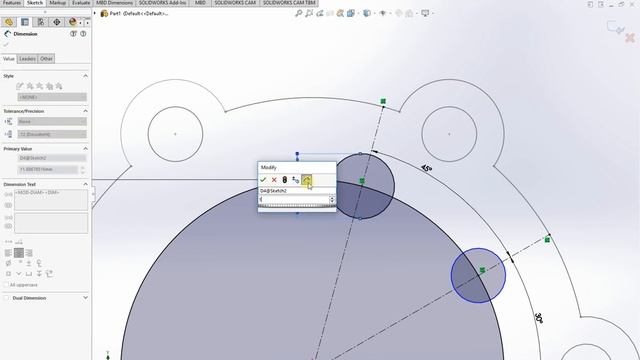The width and height of the screenshot is (640, 360).
Task: Open the Tolerance Type dropdown
Action: [x=52, y=122]
